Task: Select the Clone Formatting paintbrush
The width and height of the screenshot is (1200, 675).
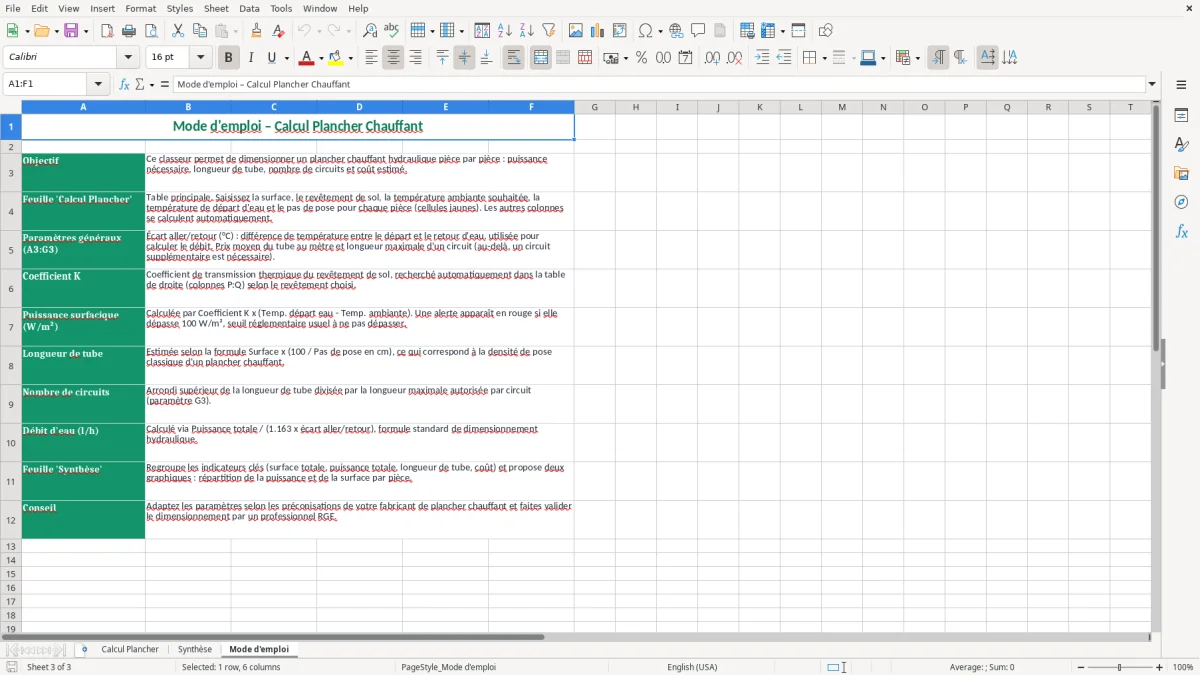Action: click(256, 31)
